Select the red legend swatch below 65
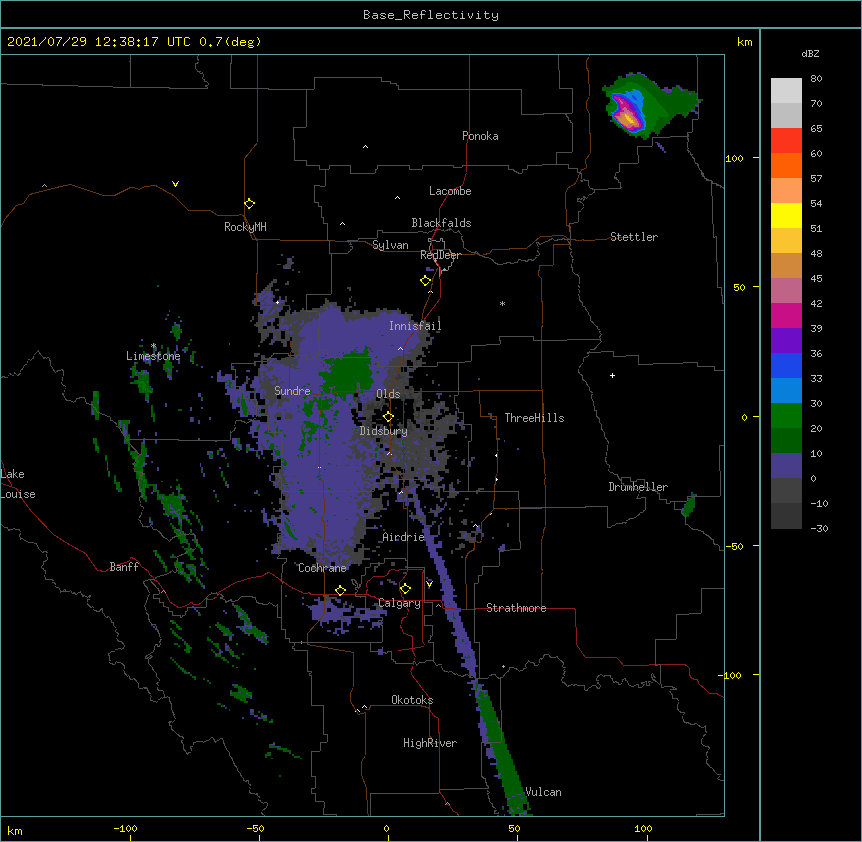862x842 pixels. point(786,140)
